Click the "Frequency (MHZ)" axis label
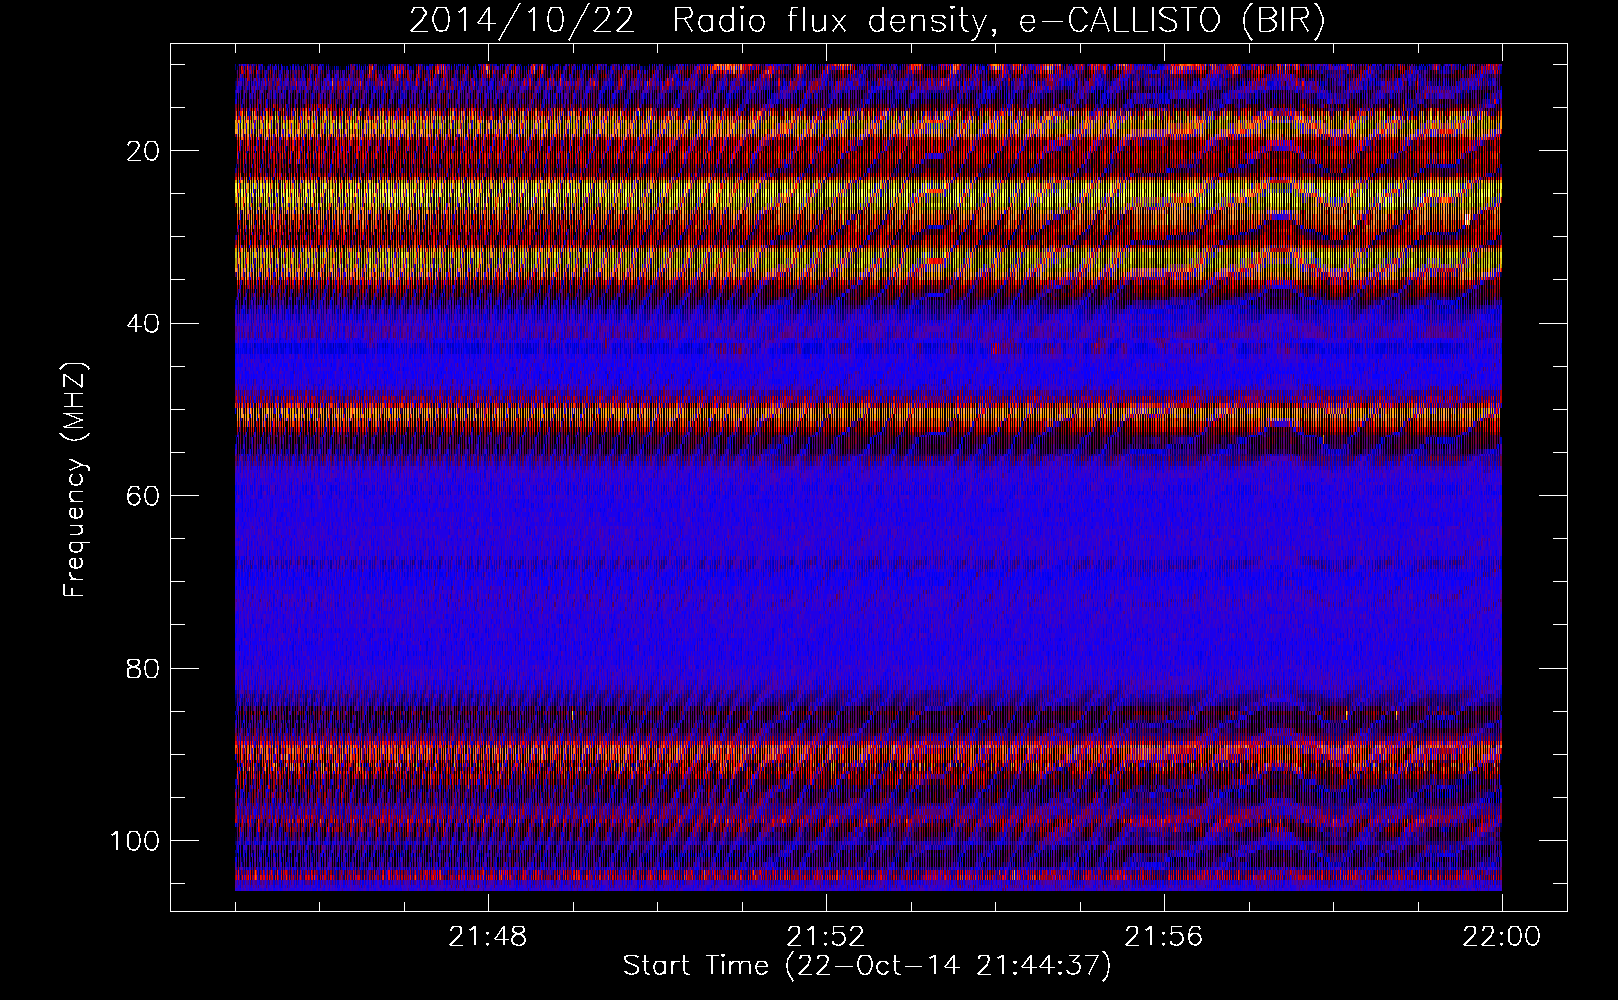 pos(75,480)
